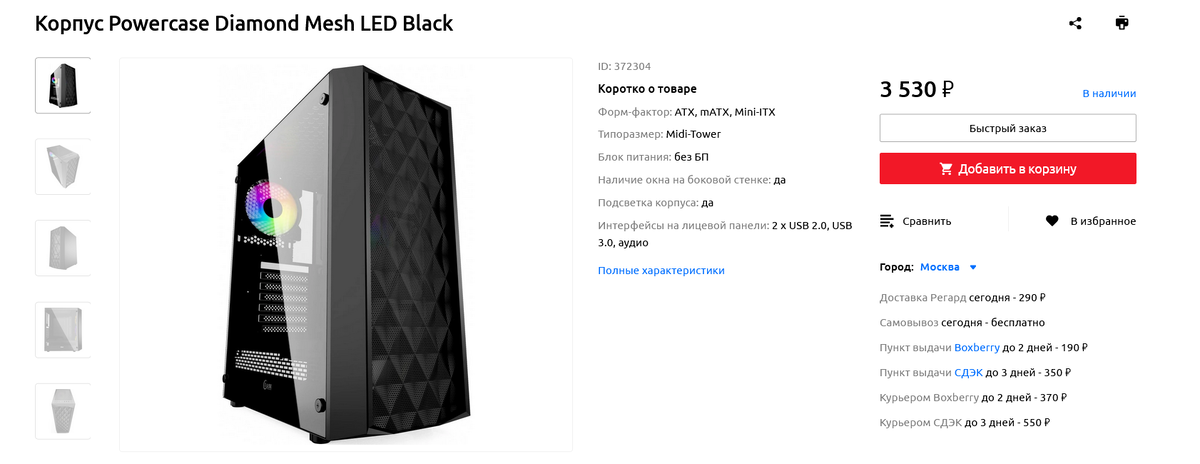The height and width of the screenshot is (464, 1200).
Task: Click the heart favorites icon
Action: click(x=1052, y=221)
